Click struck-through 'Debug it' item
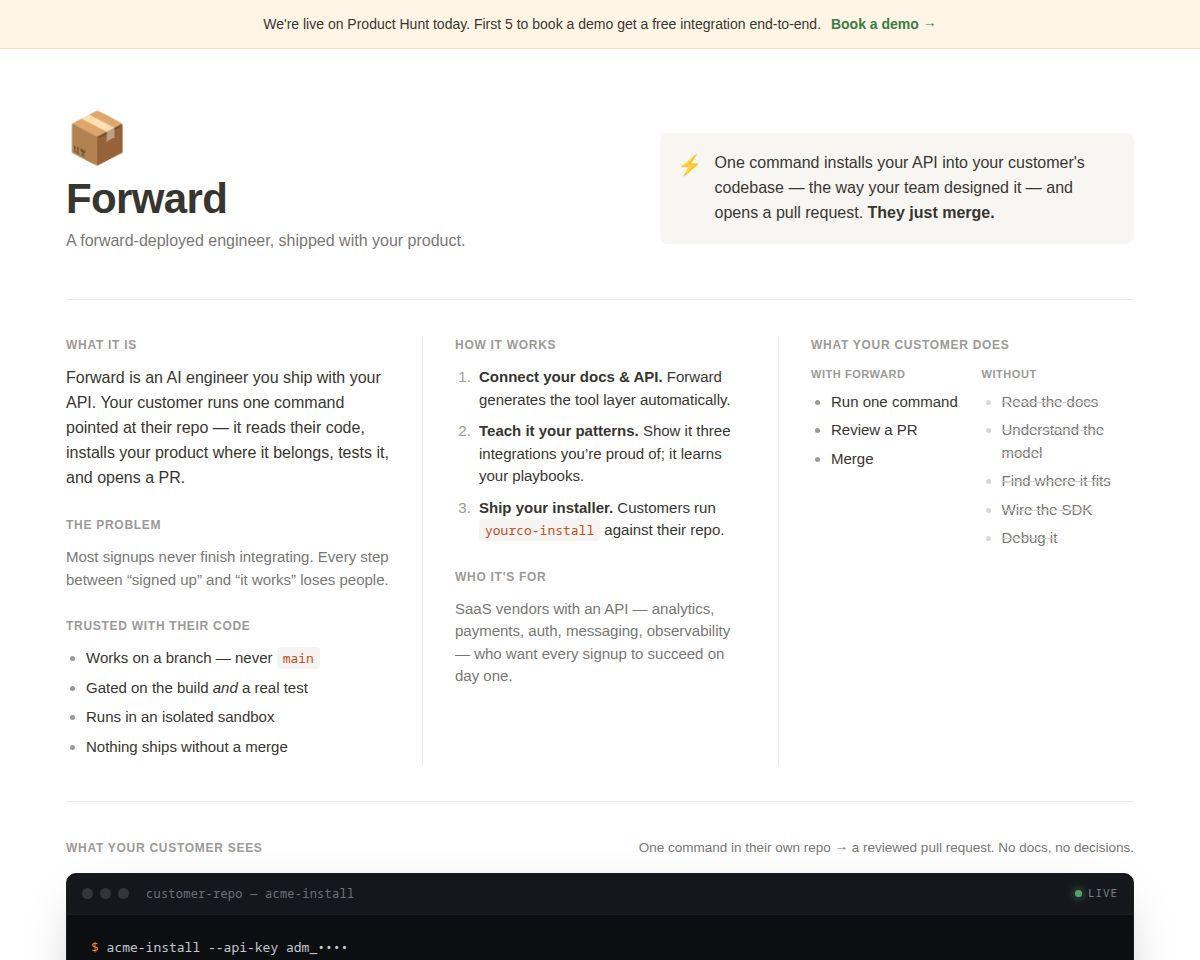Screen dimensions: 1200x960 tap(1029, 538)
